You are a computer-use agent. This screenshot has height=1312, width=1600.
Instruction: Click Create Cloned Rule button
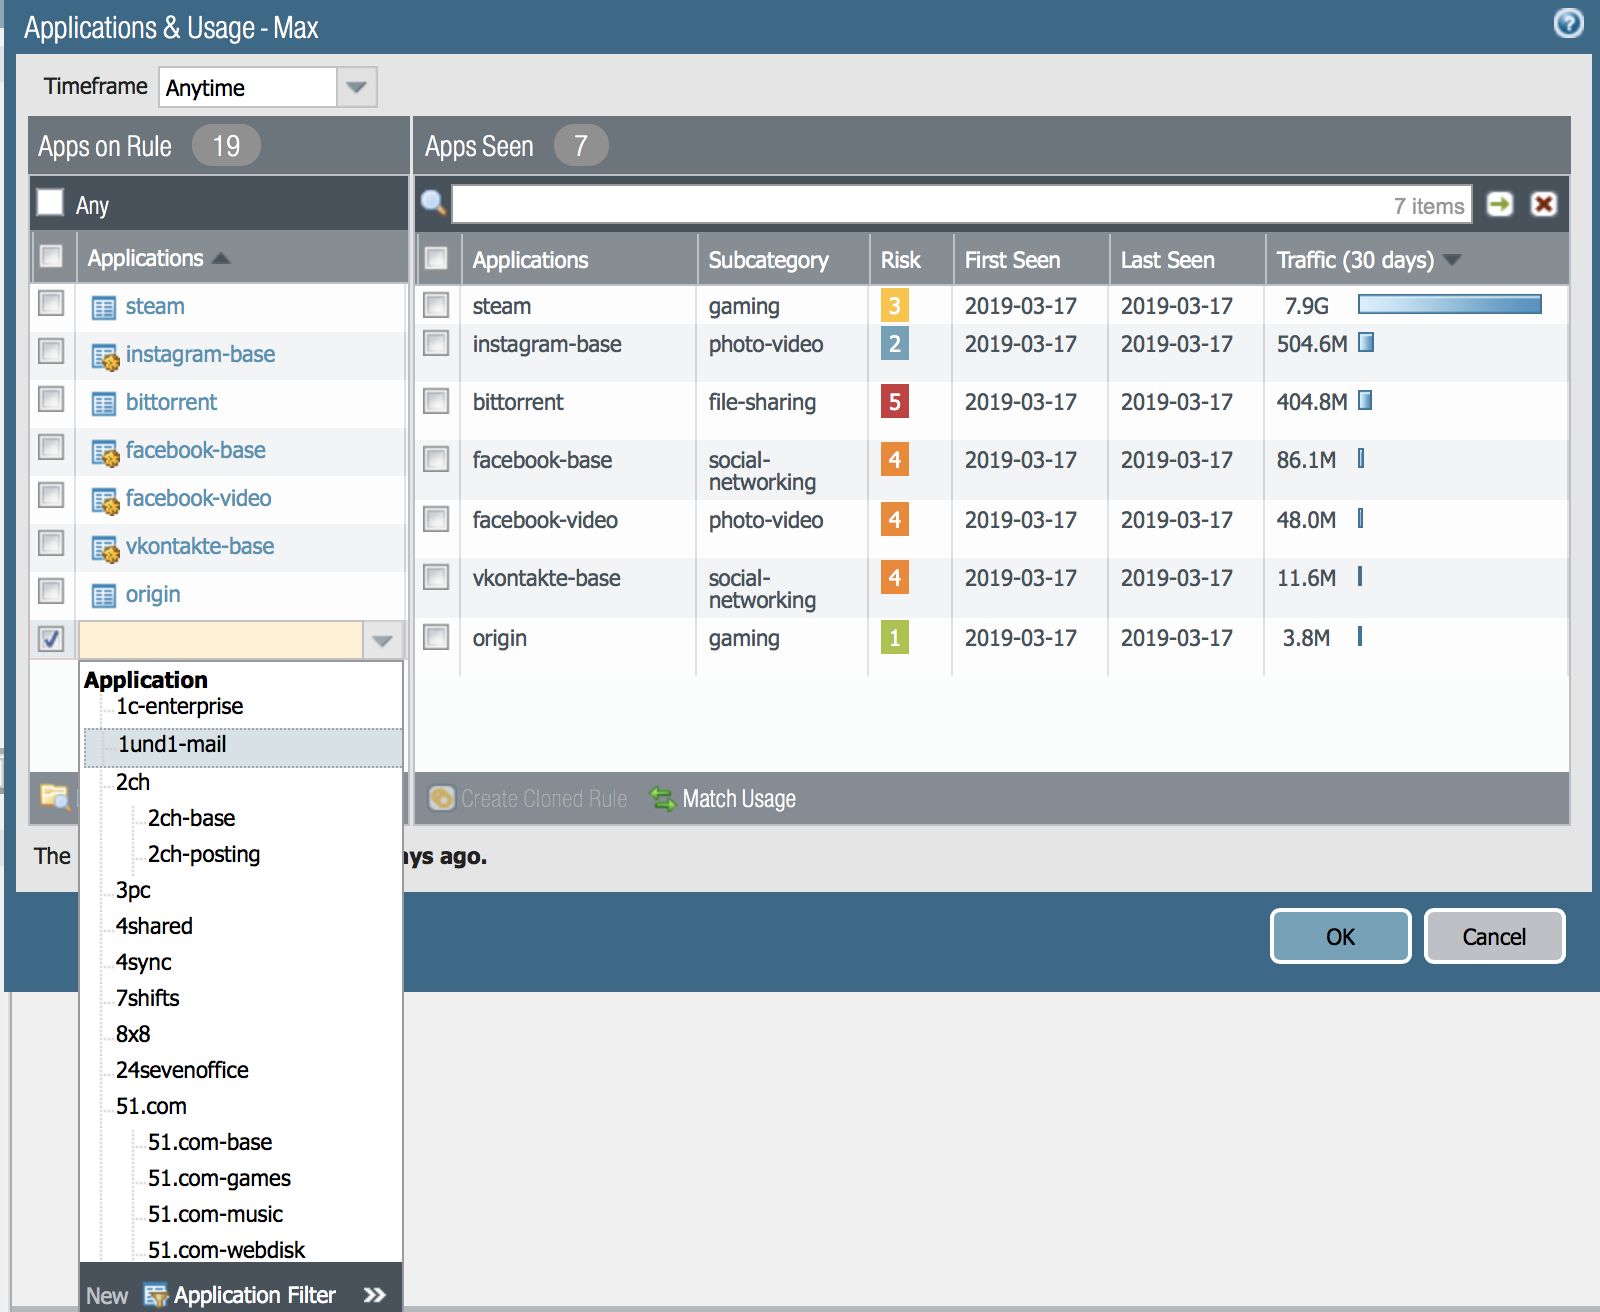pos(528,798)
